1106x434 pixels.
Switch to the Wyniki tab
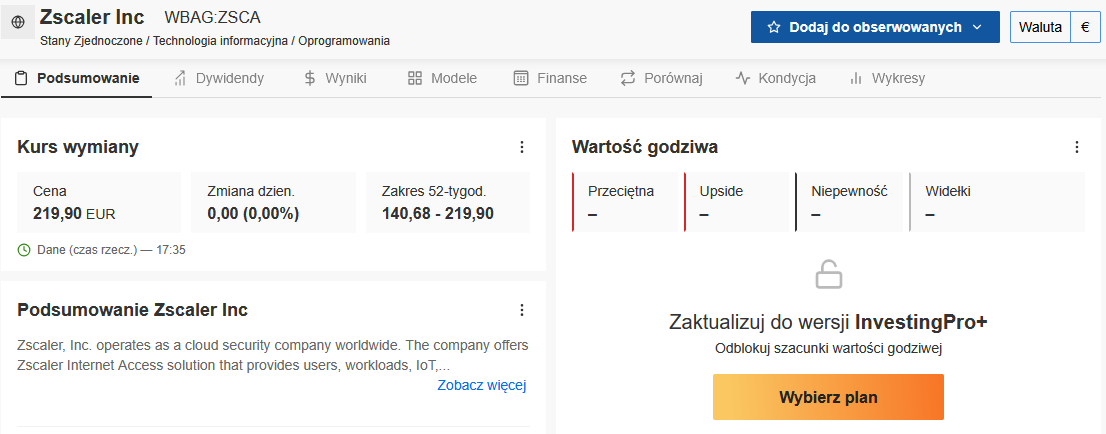pos(335,78)
